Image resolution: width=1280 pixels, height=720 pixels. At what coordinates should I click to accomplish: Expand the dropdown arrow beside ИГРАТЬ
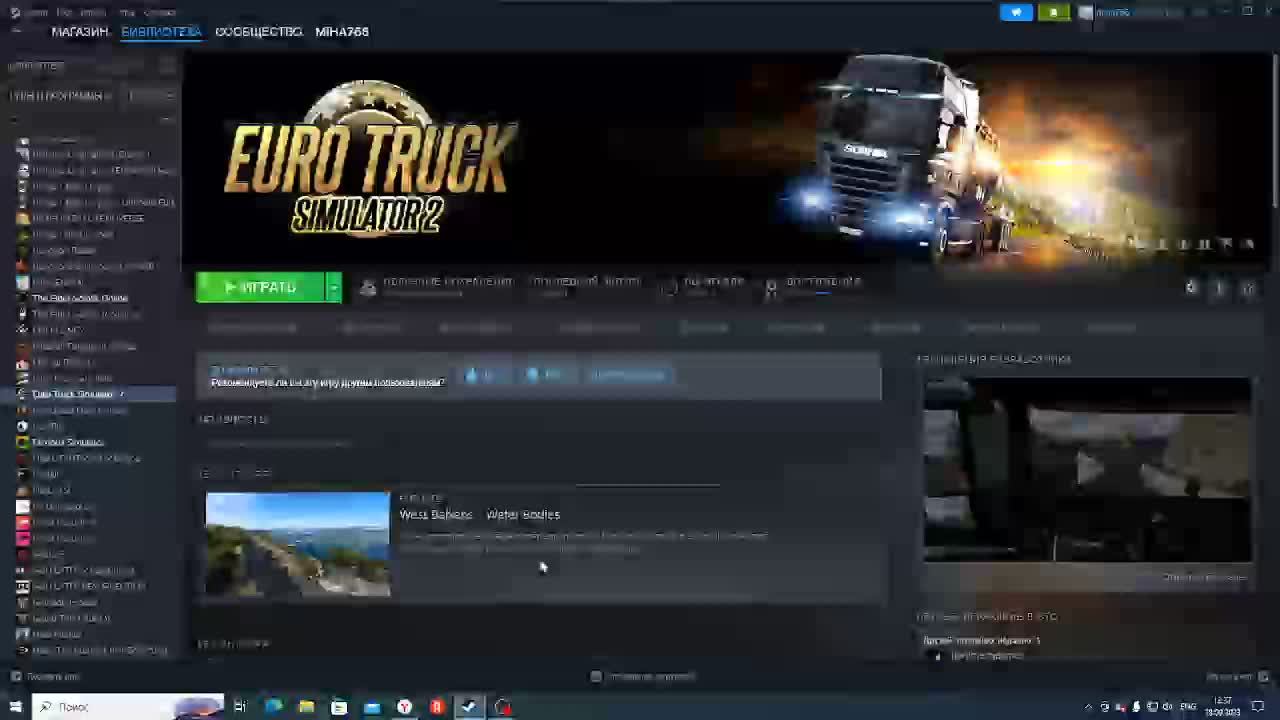334,288
